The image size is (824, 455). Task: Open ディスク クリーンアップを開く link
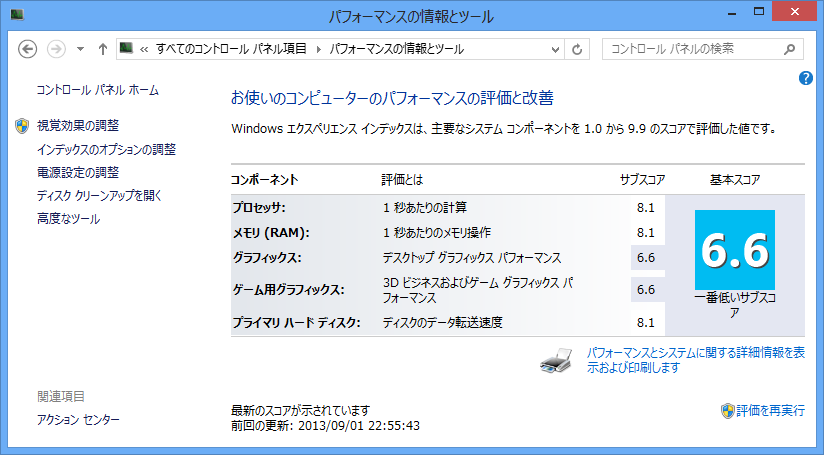coord(99,195)
